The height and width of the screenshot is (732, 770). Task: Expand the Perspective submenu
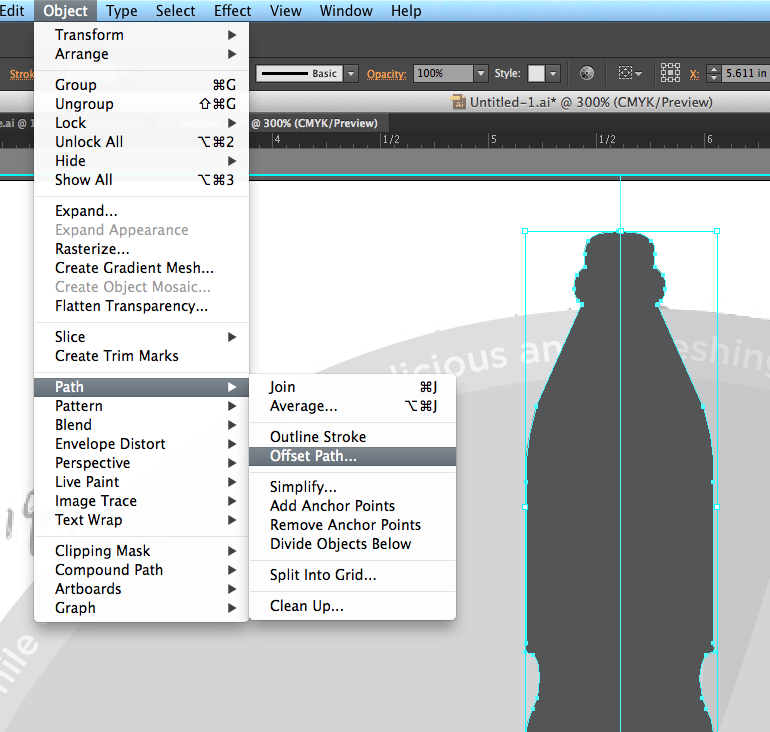tap(141, 463)
